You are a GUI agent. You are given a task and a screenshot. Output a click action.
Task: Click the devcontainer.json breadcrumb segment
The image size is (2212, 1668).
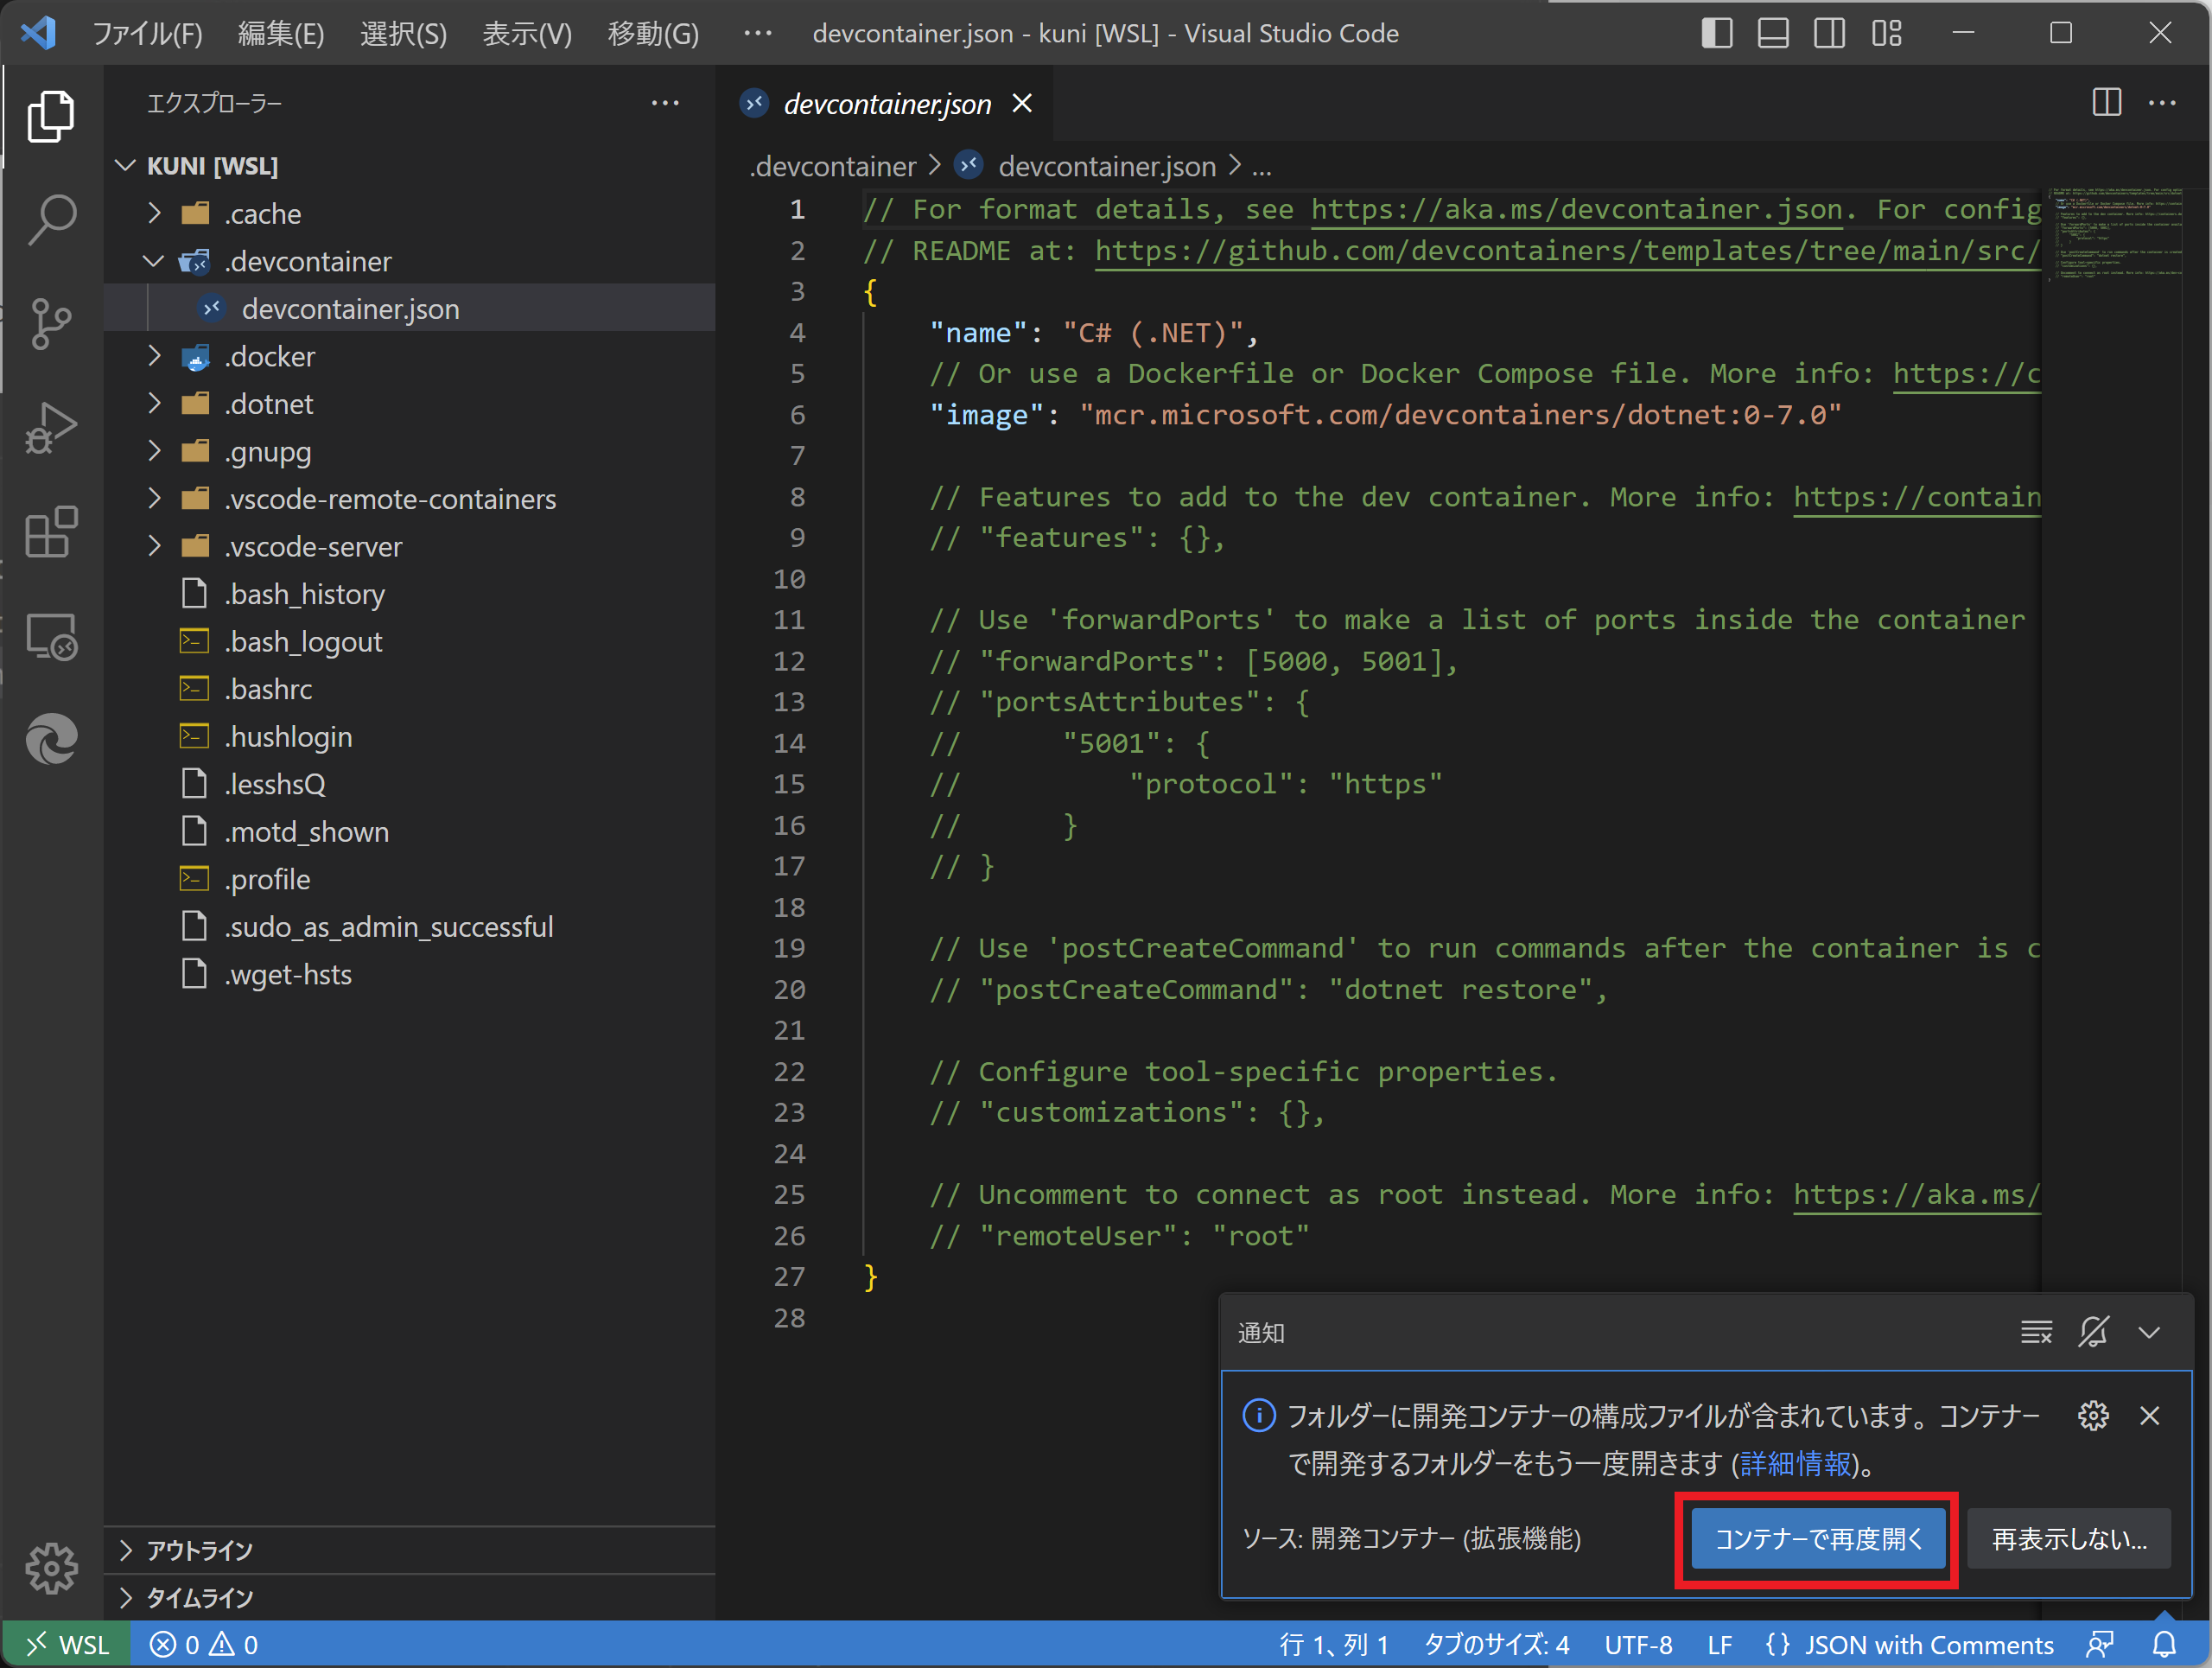pos(1107,166)
